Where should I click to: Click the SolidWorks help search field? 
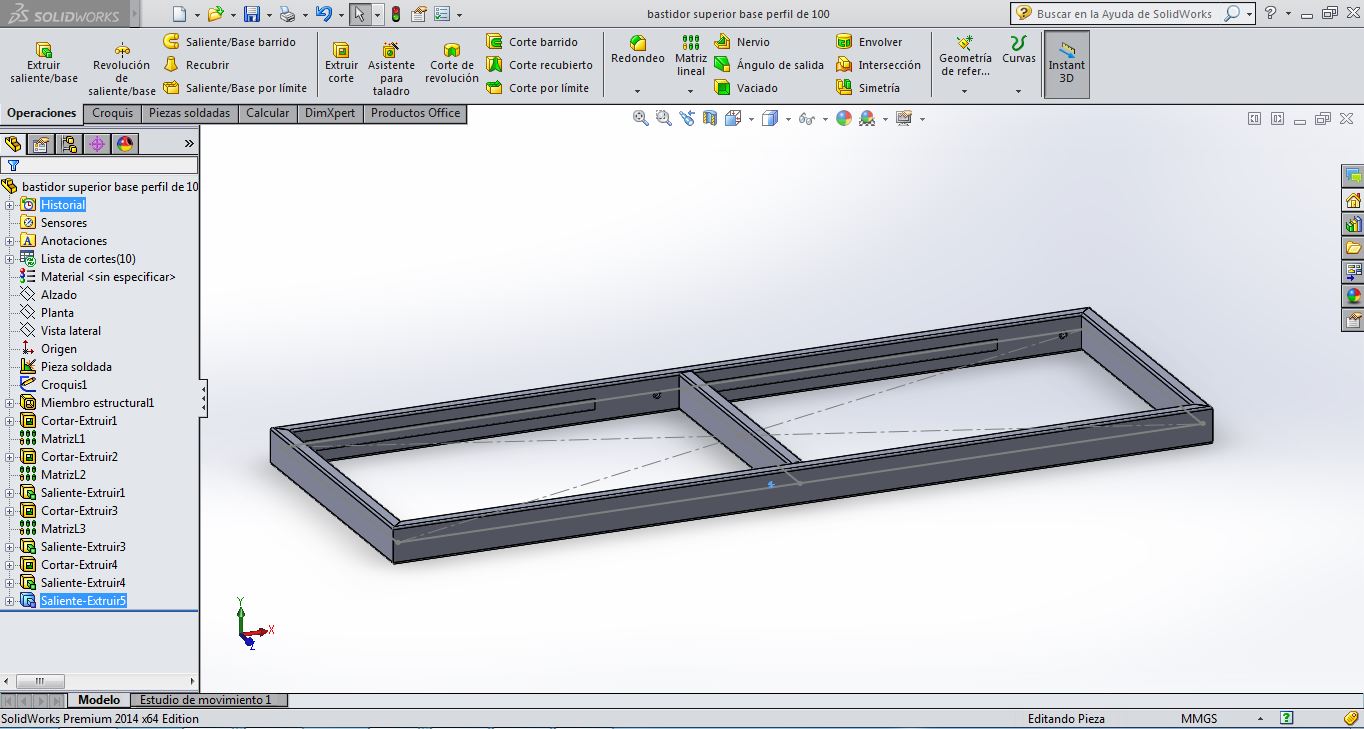point(1124,14)
